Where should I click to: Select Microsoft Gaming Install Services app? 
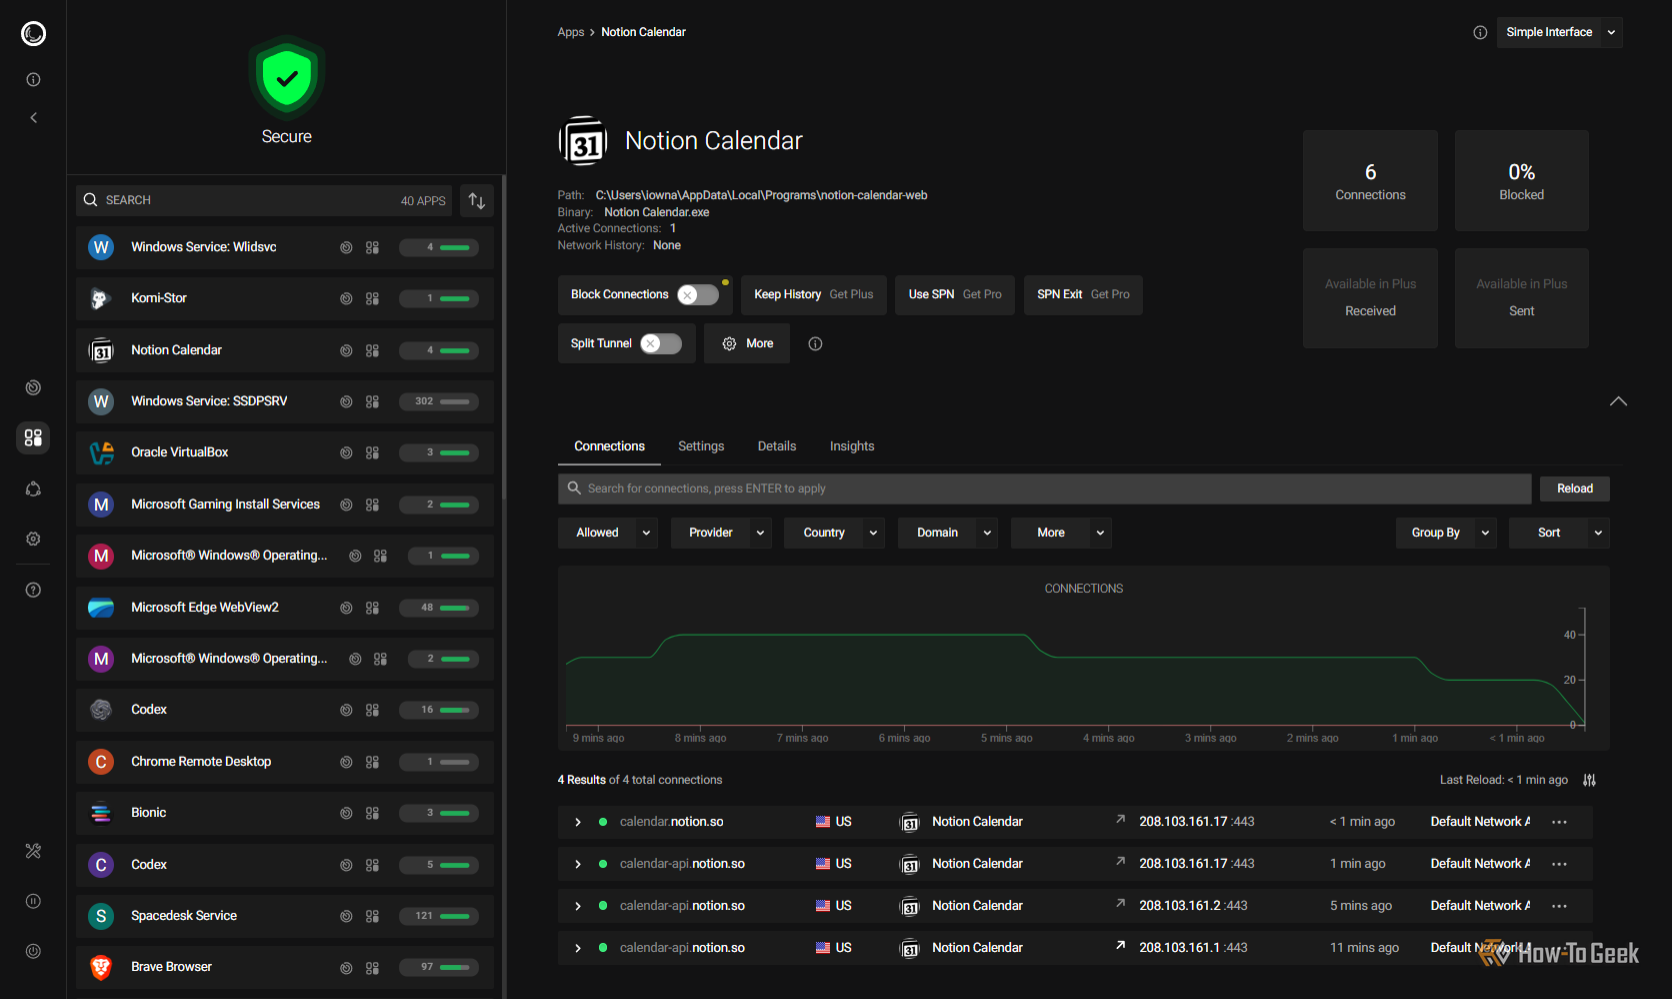click(285, 505)
